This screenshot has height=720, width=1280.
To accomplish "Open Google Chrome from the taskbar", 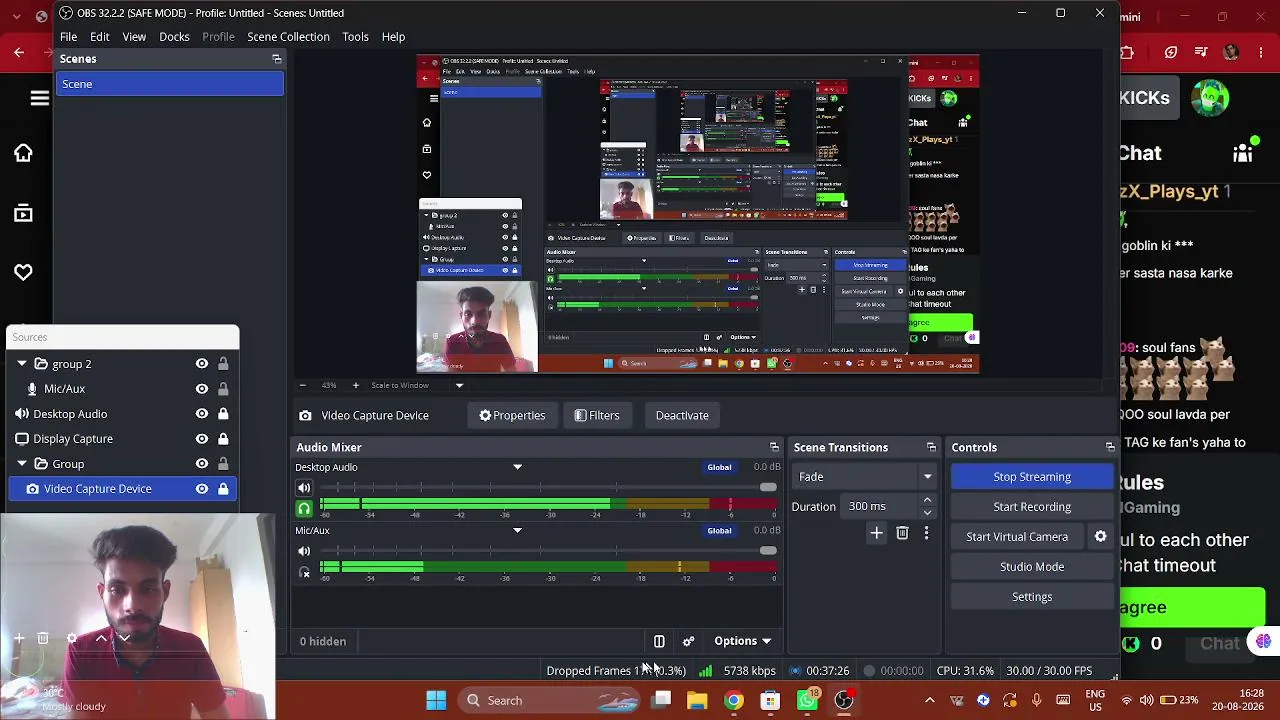I will pos(734,700).
